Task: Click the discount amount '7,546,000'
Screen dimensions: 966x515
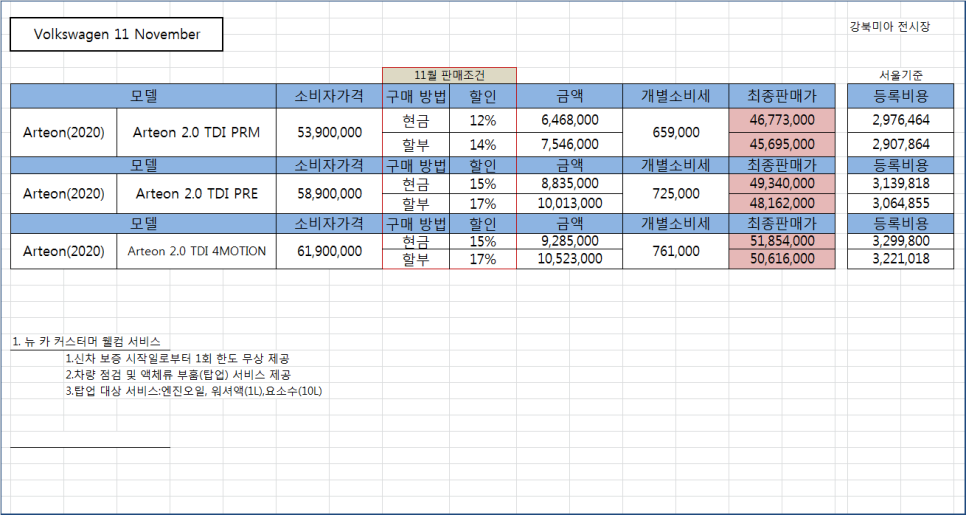Action: point(569,145)
